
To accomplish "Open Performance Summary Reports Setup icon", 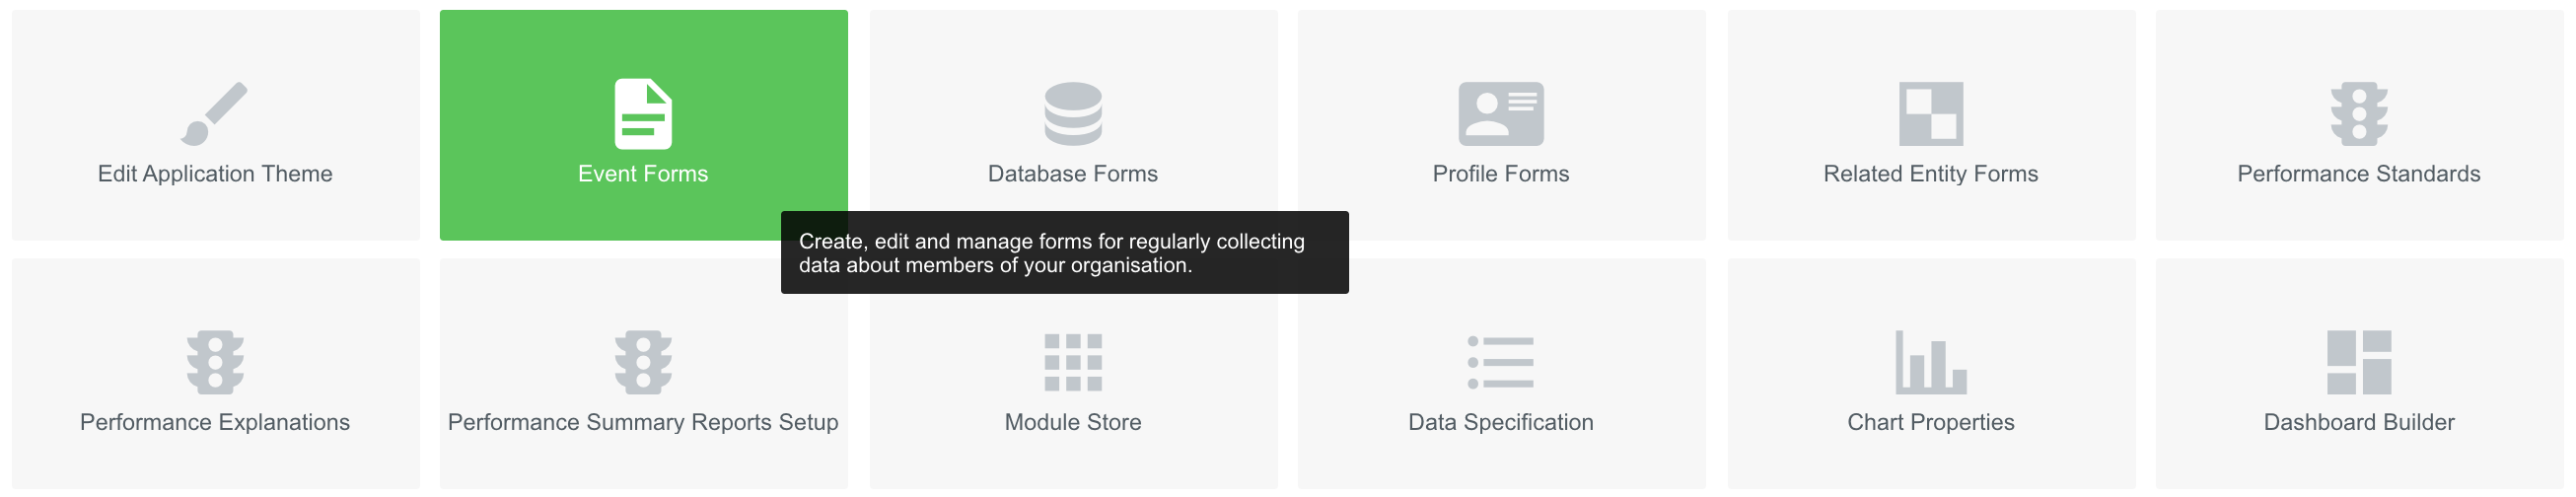I will point(643,362).
